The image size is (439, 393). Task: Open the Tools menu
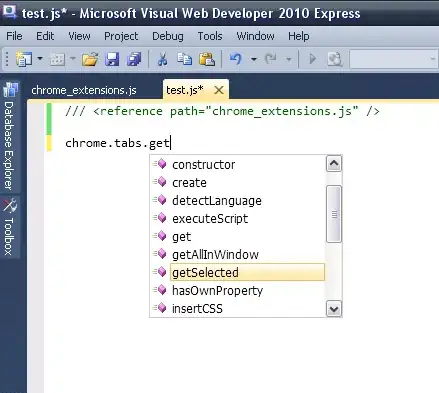click(x=210, y=36)
